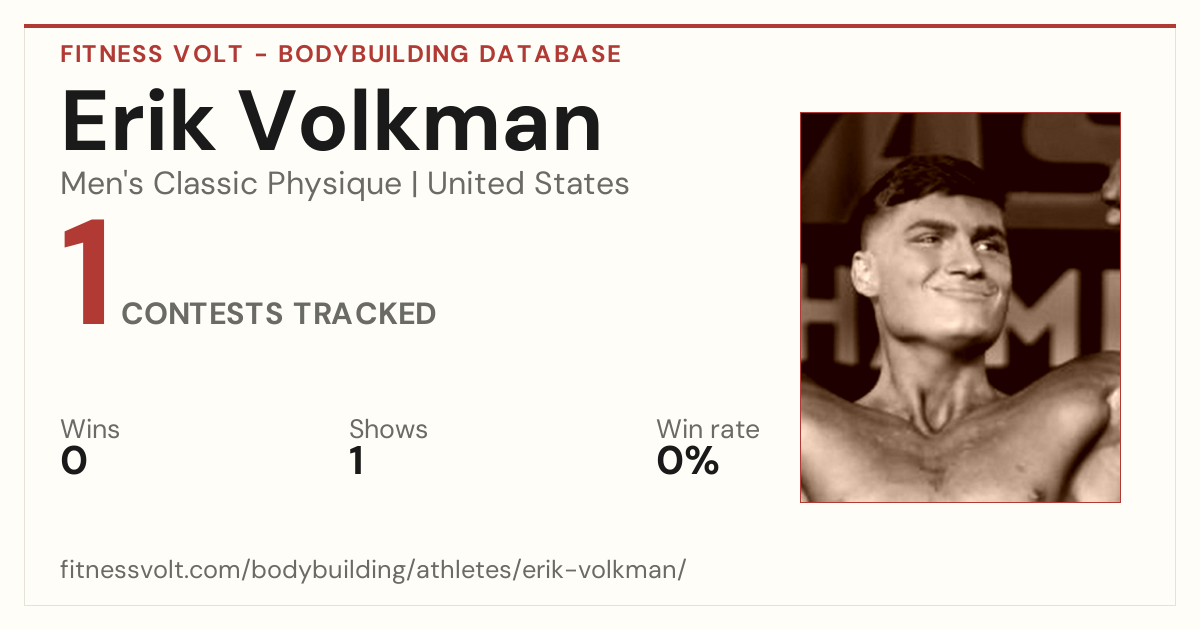This screenshot has height=630, width=1200.
Task: Select the Men's Classic Physique division text
Action: [232, 184]
